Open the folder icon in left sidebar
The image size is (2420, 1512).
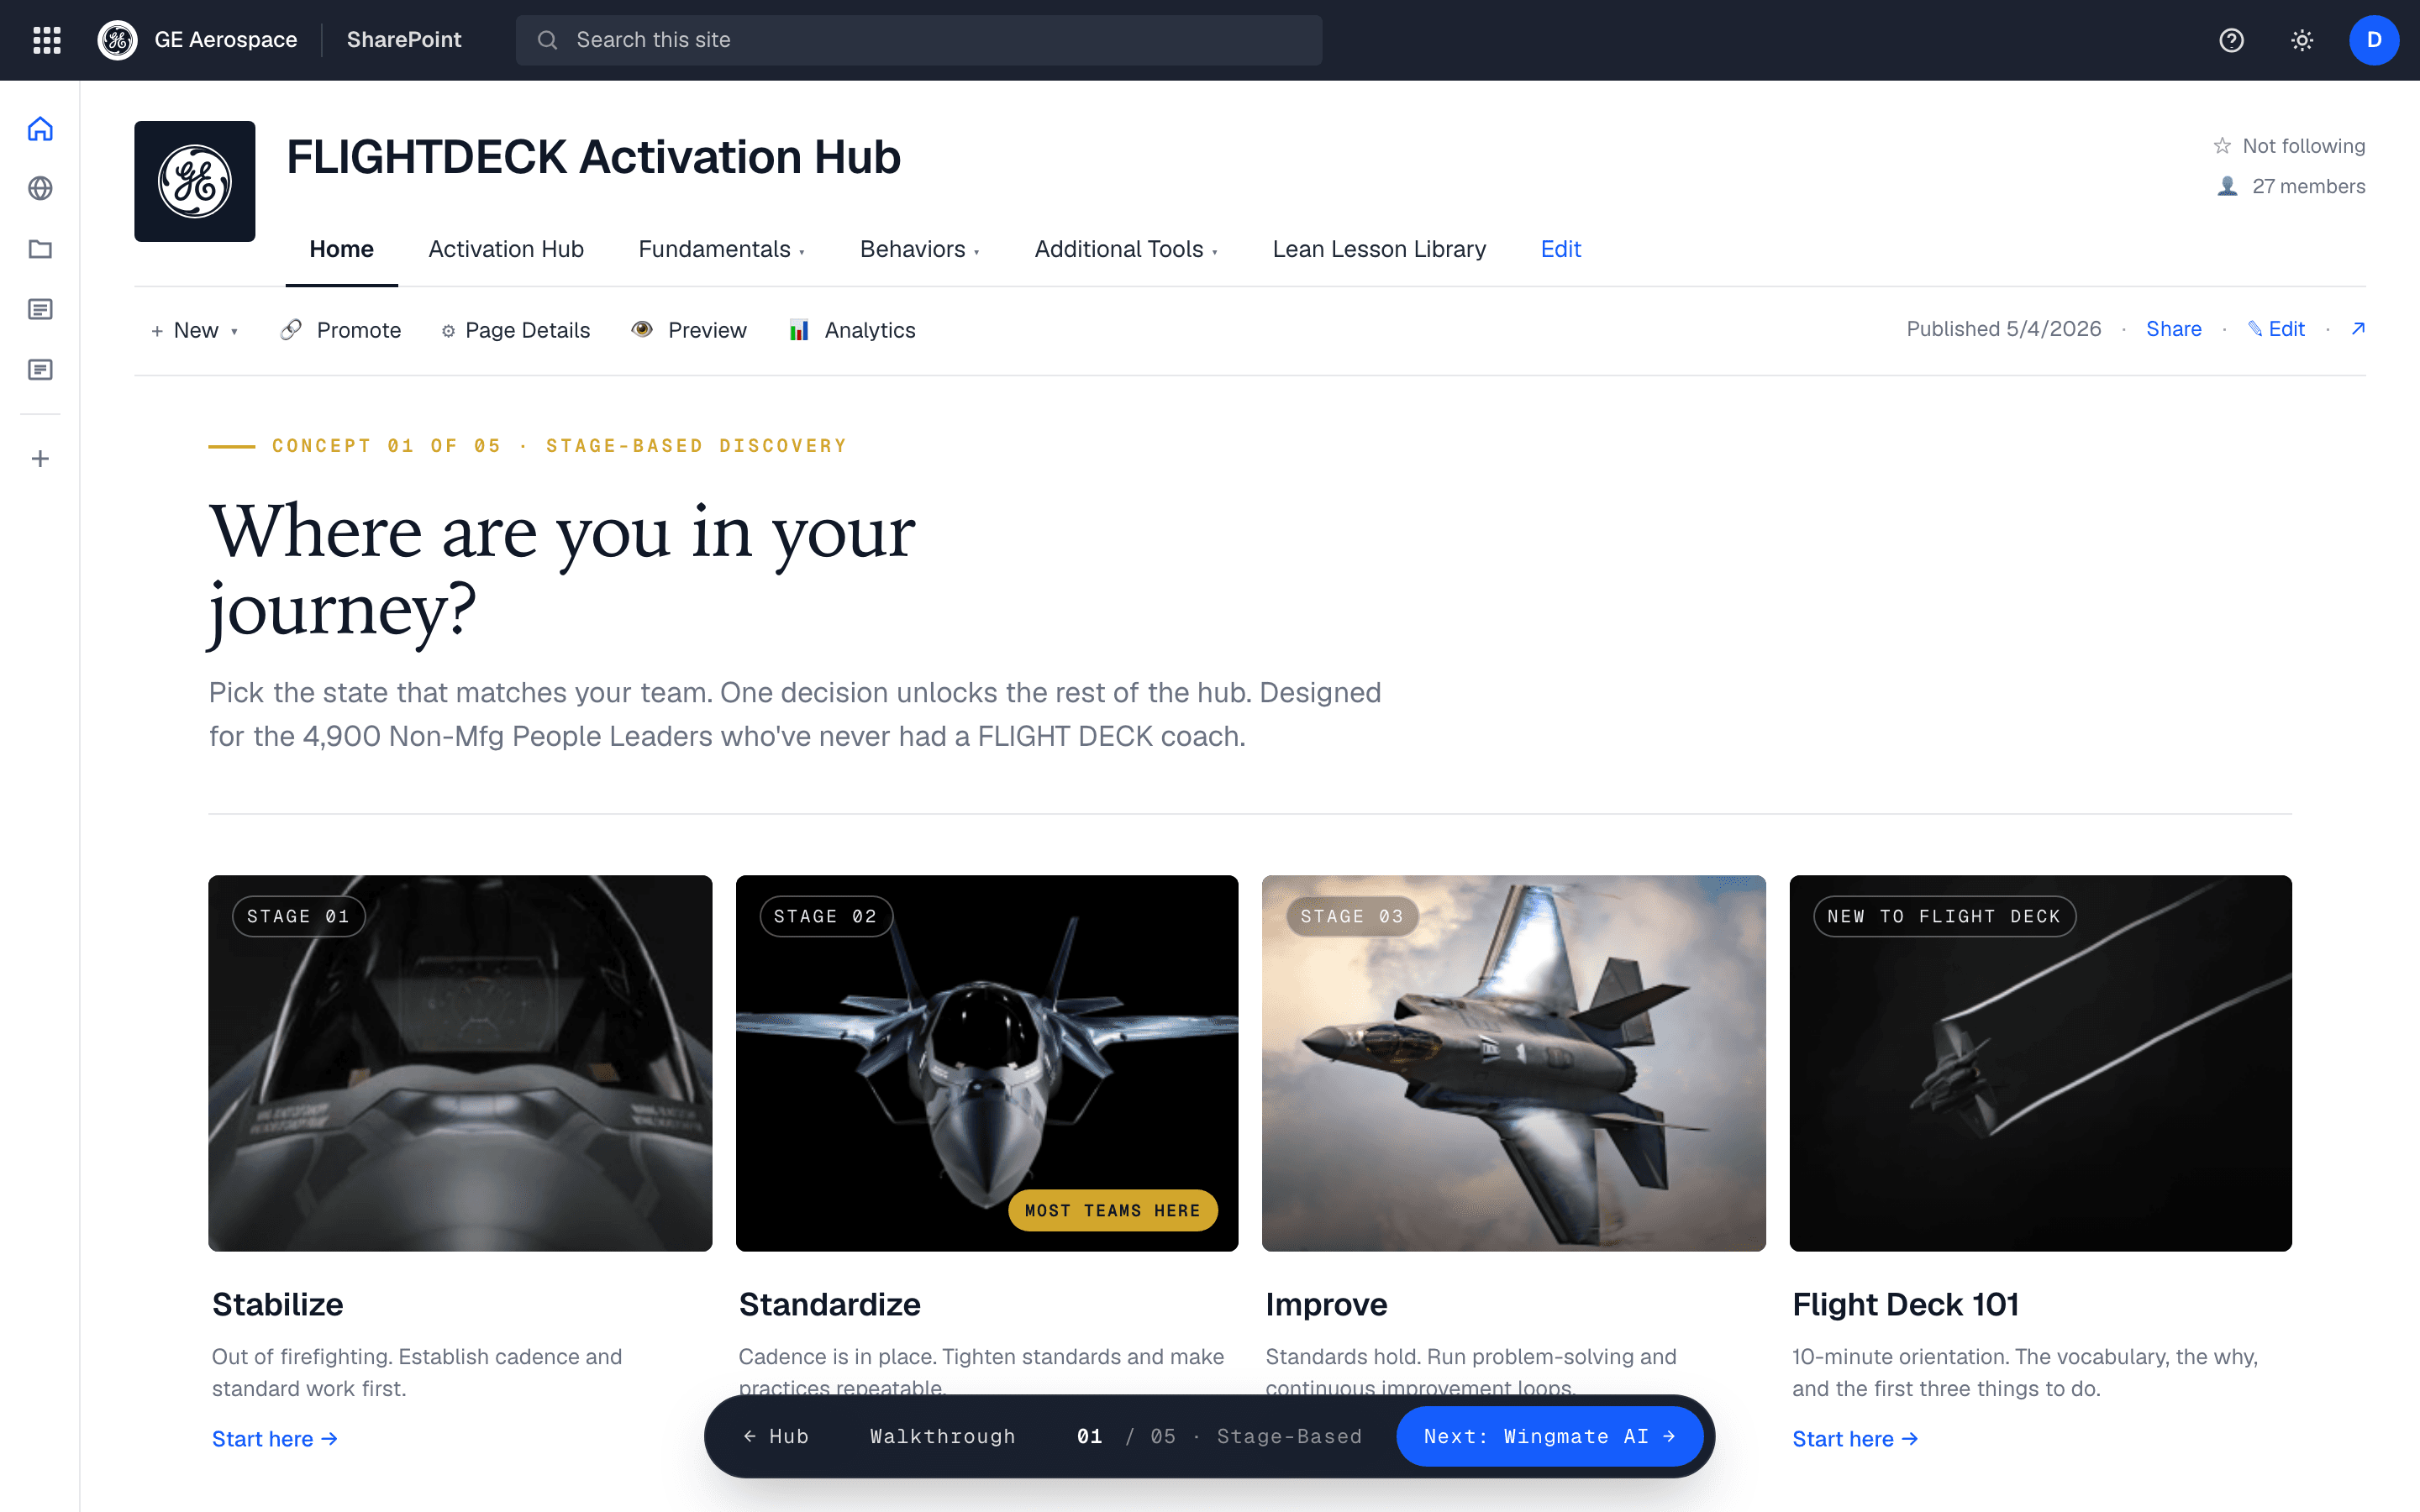pos(40,249)
